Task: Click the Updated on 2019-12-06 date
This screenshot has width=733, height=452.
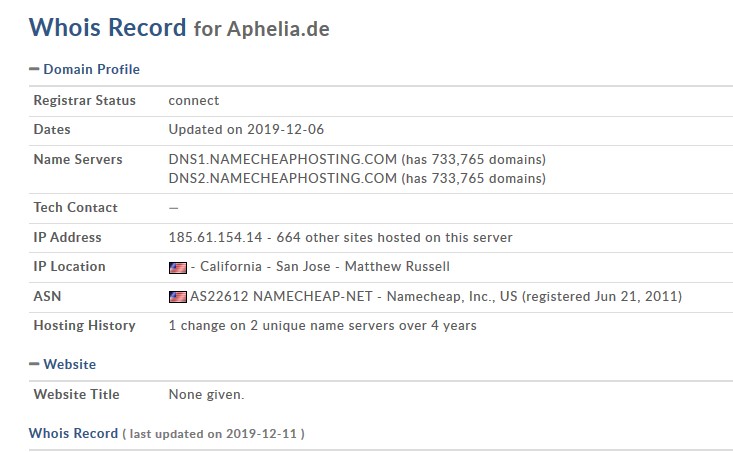Action: click(246, 129)
